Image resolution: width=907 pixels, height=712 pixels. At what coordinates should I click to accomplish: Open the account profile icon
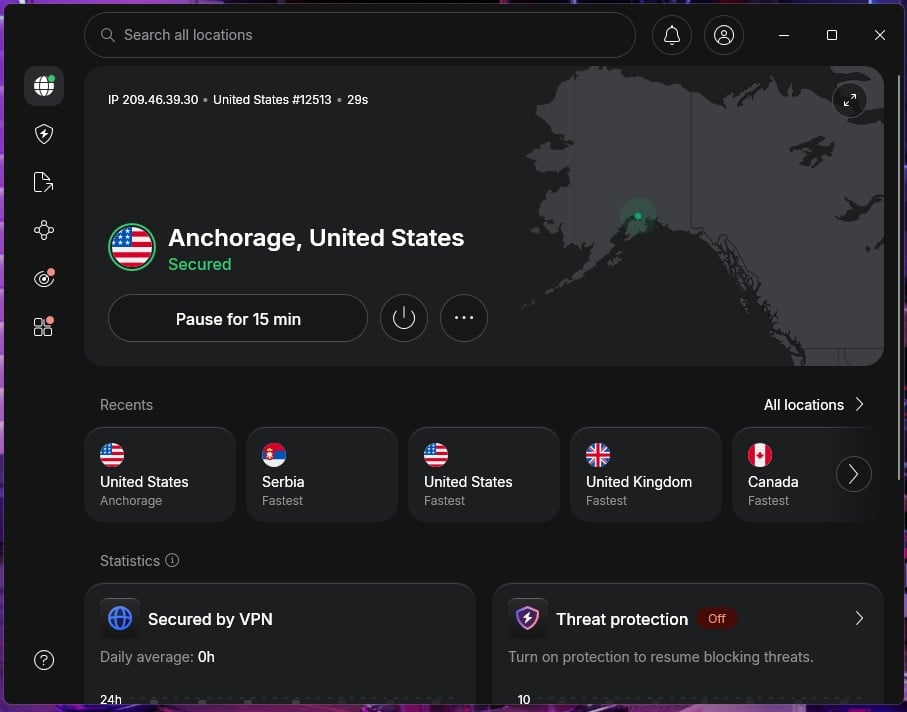(724, 35)
